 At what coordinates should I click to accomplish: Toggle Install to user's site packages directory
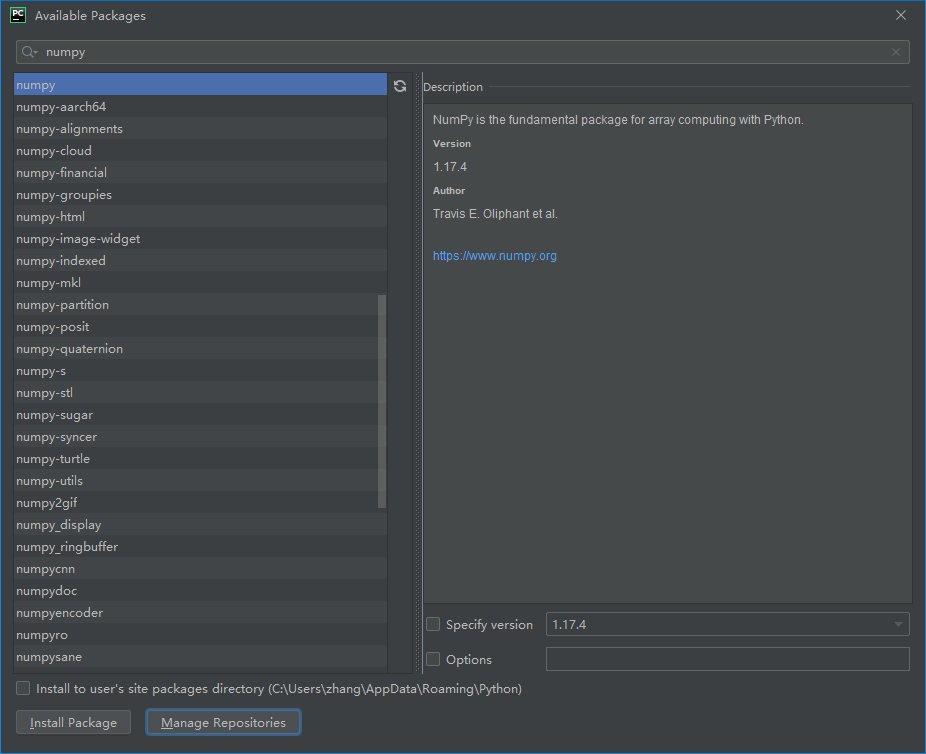[x=23, y=688]
